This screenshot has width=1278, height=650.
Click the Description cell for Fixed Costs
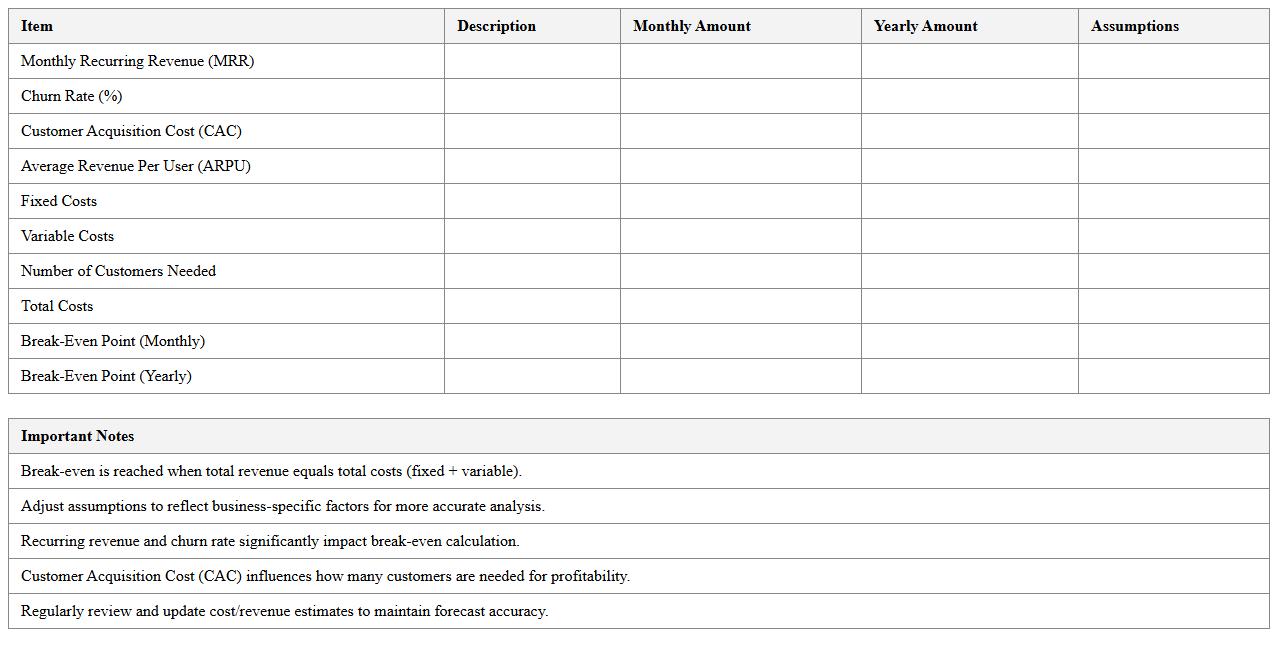[532, 201]
